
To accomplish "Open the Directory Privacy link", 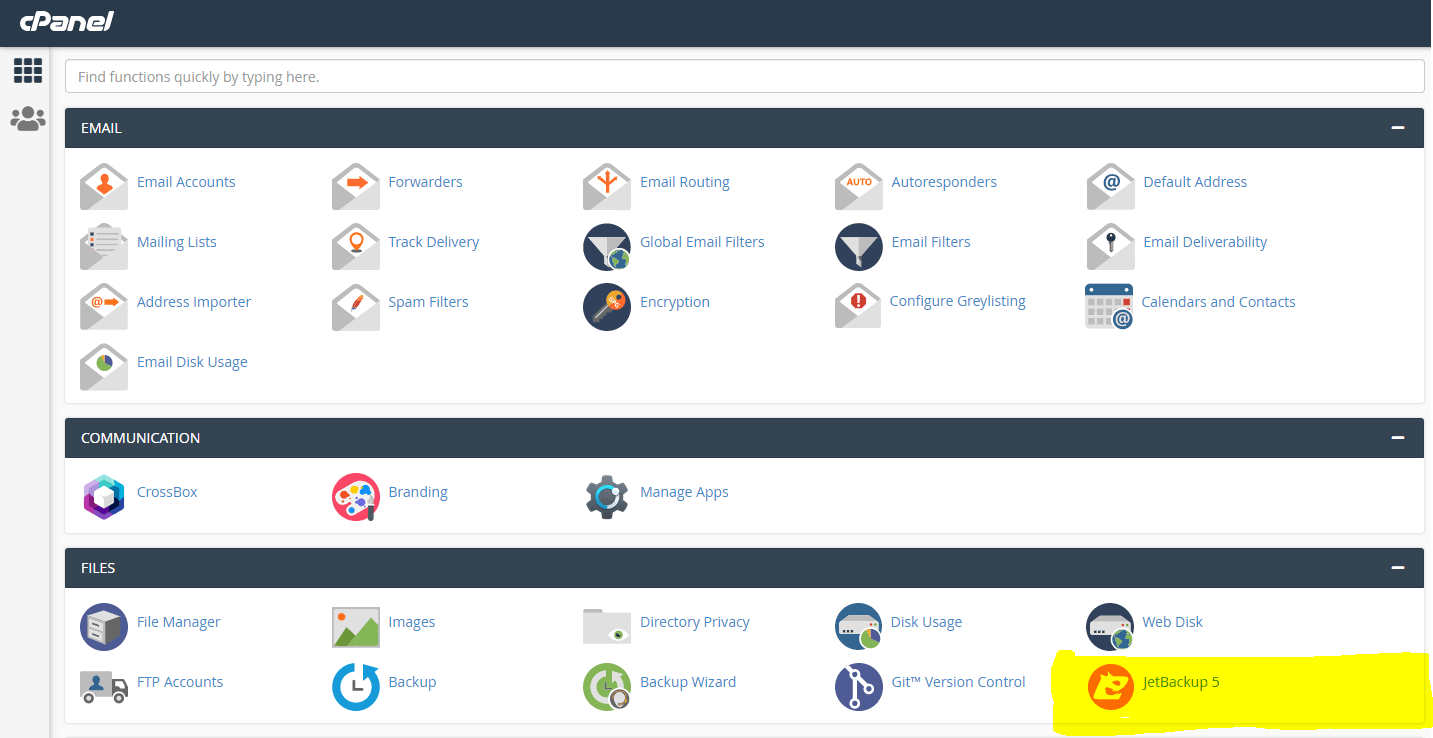I will click(695, 622).
